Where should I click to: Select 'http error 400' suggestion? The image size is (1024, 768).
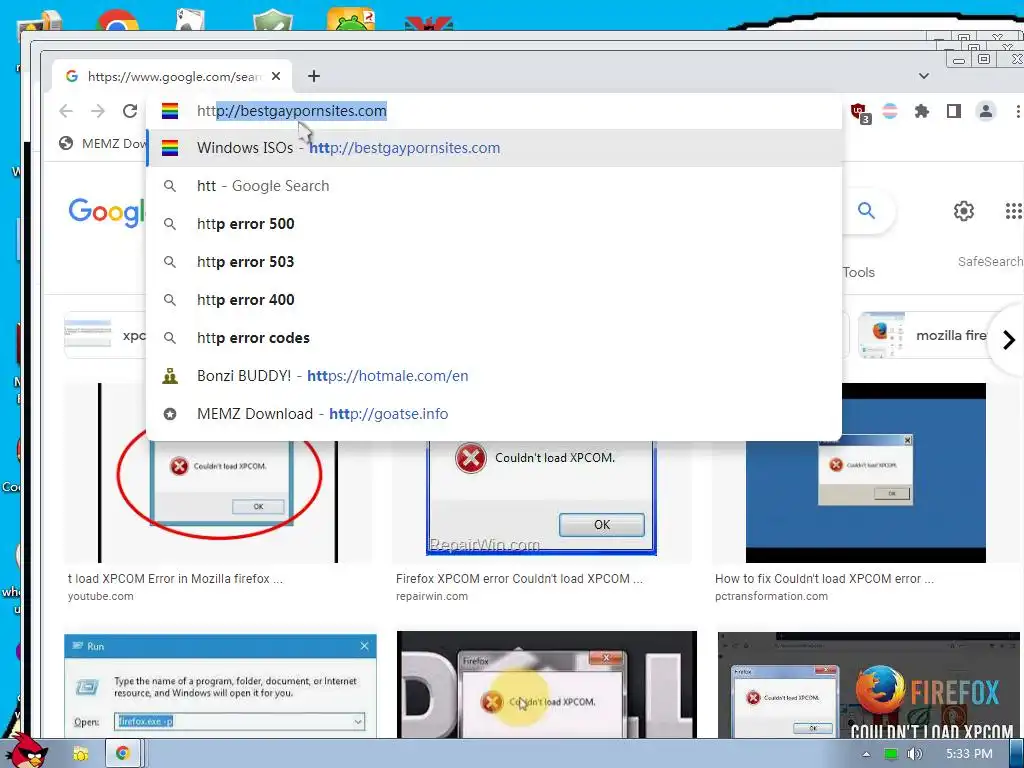[494, 300]
